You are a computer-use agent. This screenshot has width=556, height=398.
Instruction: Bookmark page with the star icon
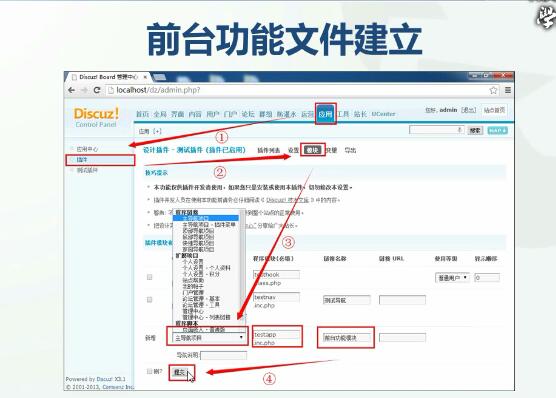(493, 90)
